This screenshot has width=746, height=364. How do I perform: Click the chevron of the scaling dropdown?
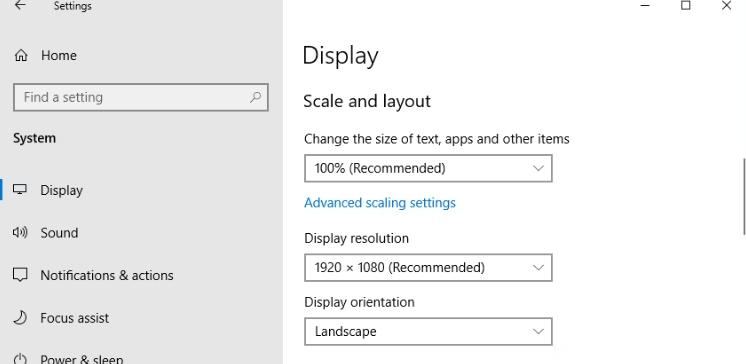click(x=538, y=168)
